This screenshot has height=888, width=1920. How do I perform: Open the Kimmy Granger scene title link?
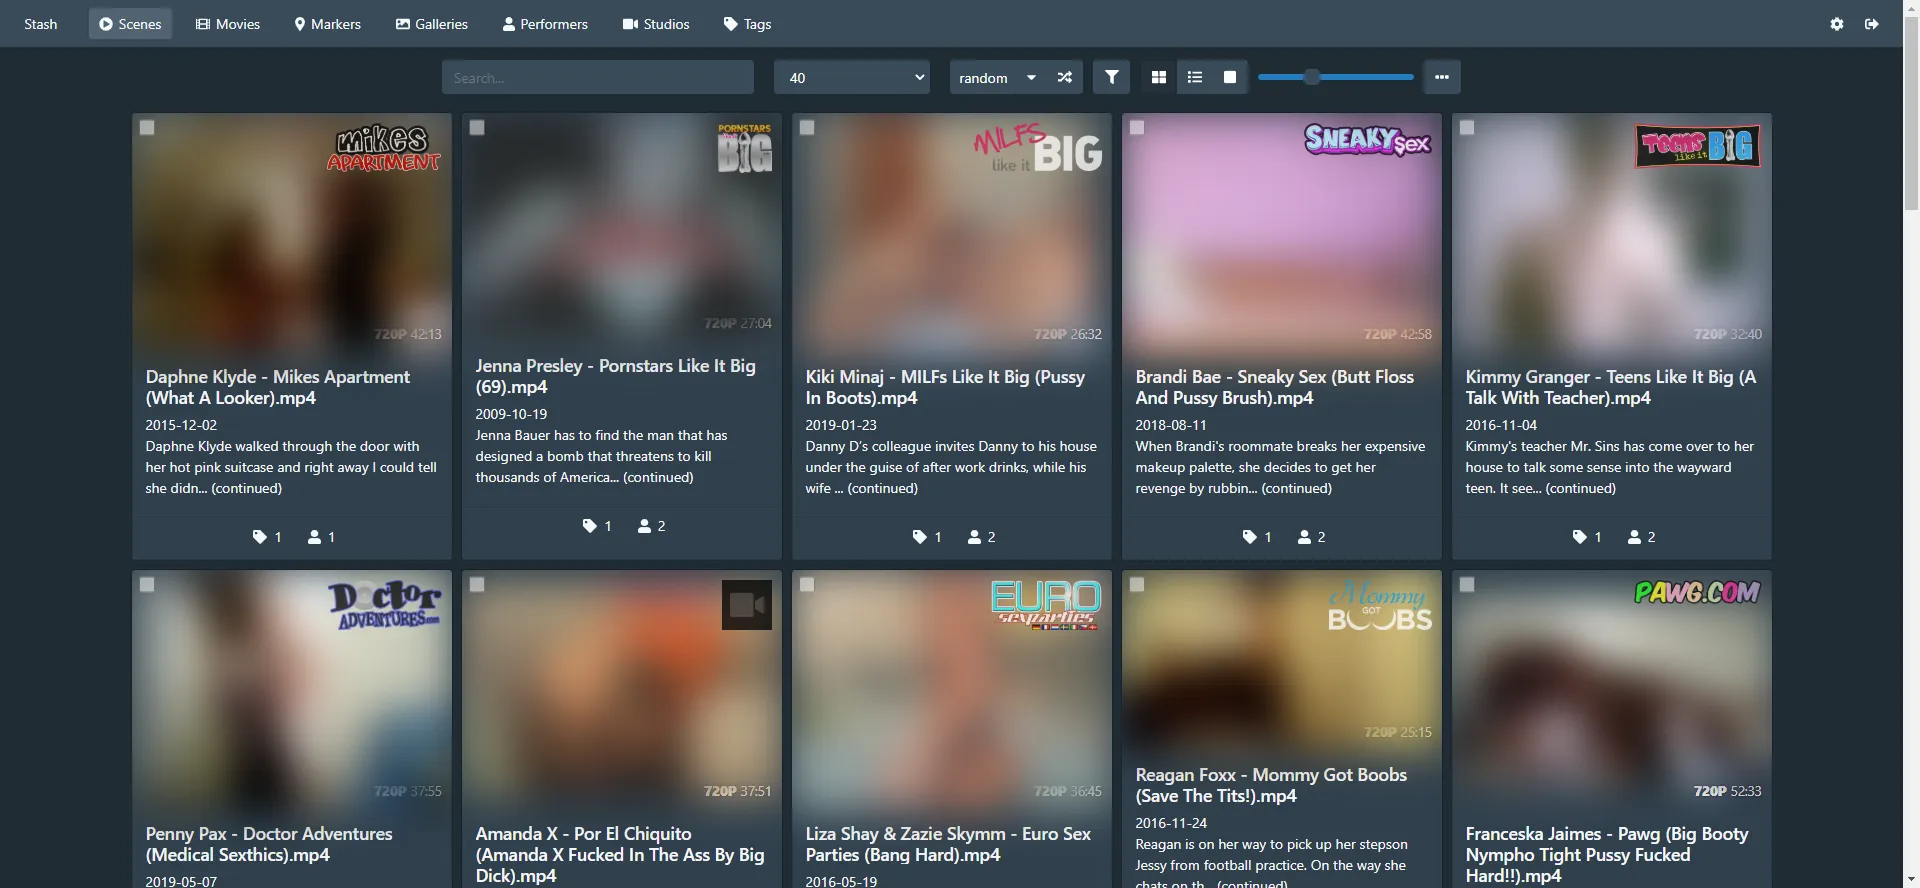pos(1610,387)
